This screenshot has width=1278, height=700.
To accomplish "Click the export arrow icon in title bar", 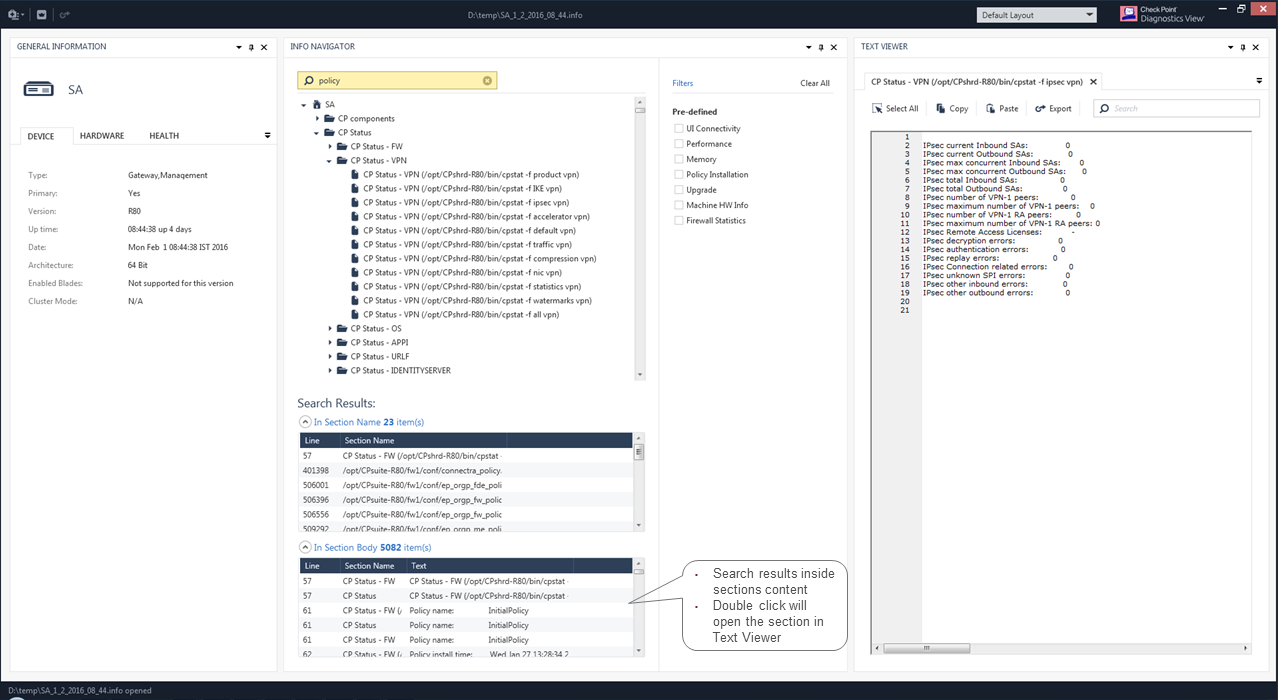I will click(x=65, y=15).
